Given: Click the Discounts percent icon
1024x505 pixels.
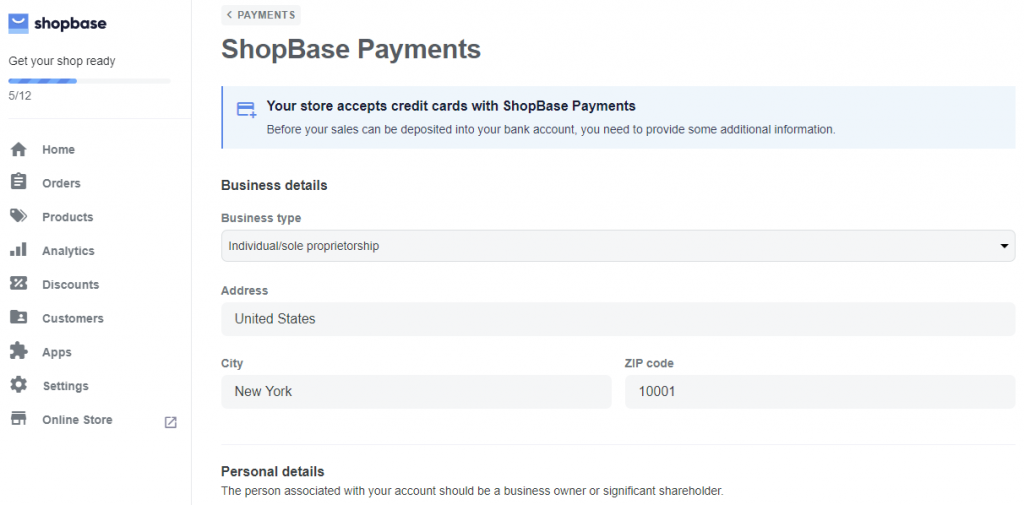Looking at the screenshot, I should (18, 284).
